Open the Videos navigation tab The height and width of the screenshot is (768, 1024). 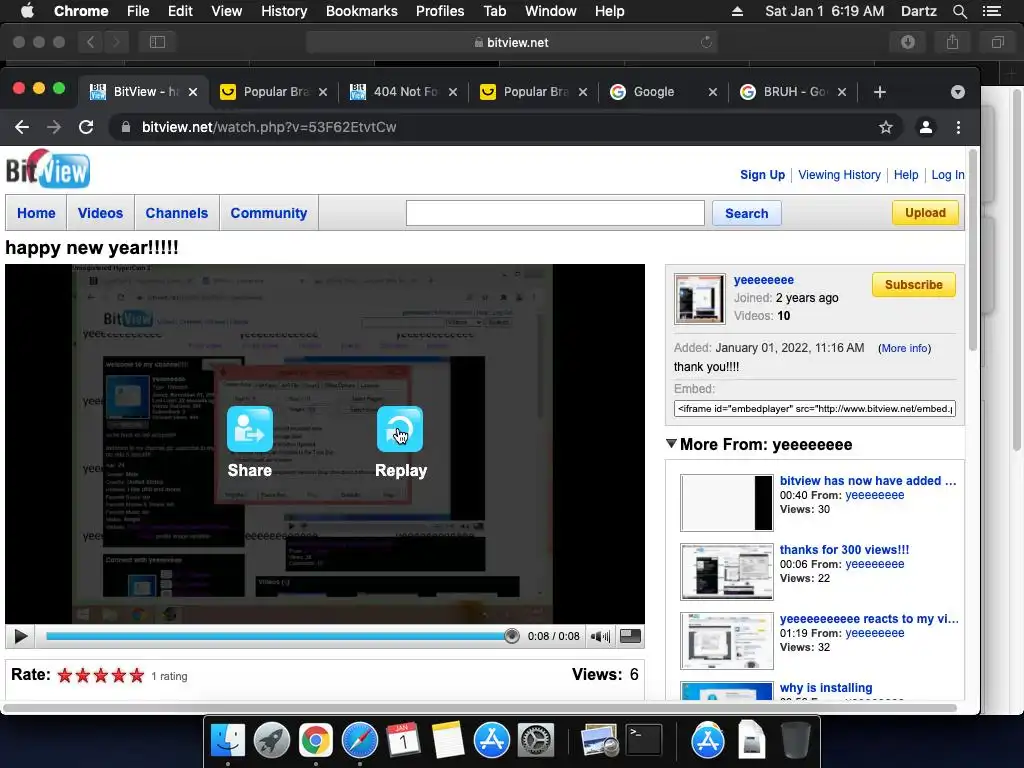pos(100,213)
